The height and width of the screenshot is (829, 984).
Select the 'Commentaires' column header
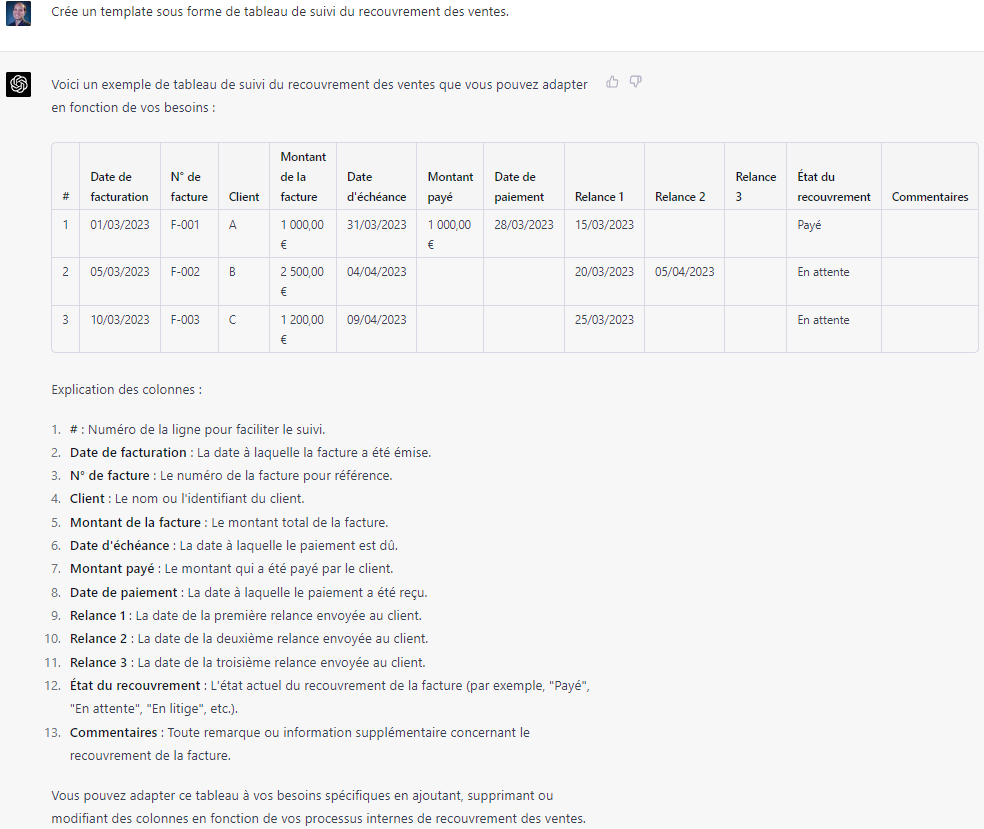pyautogui.click(x=929, y=197)
